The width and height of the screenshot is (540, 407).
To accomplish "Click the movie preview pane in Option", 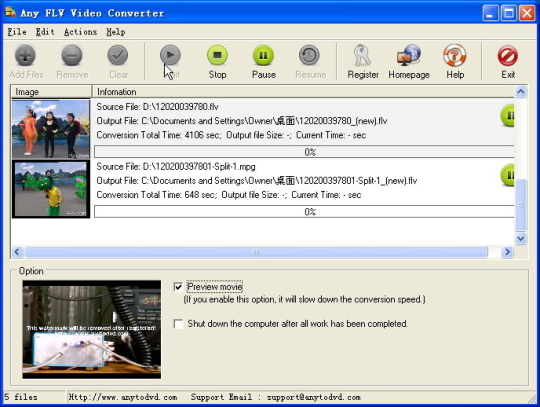I will tap(92, 330).
